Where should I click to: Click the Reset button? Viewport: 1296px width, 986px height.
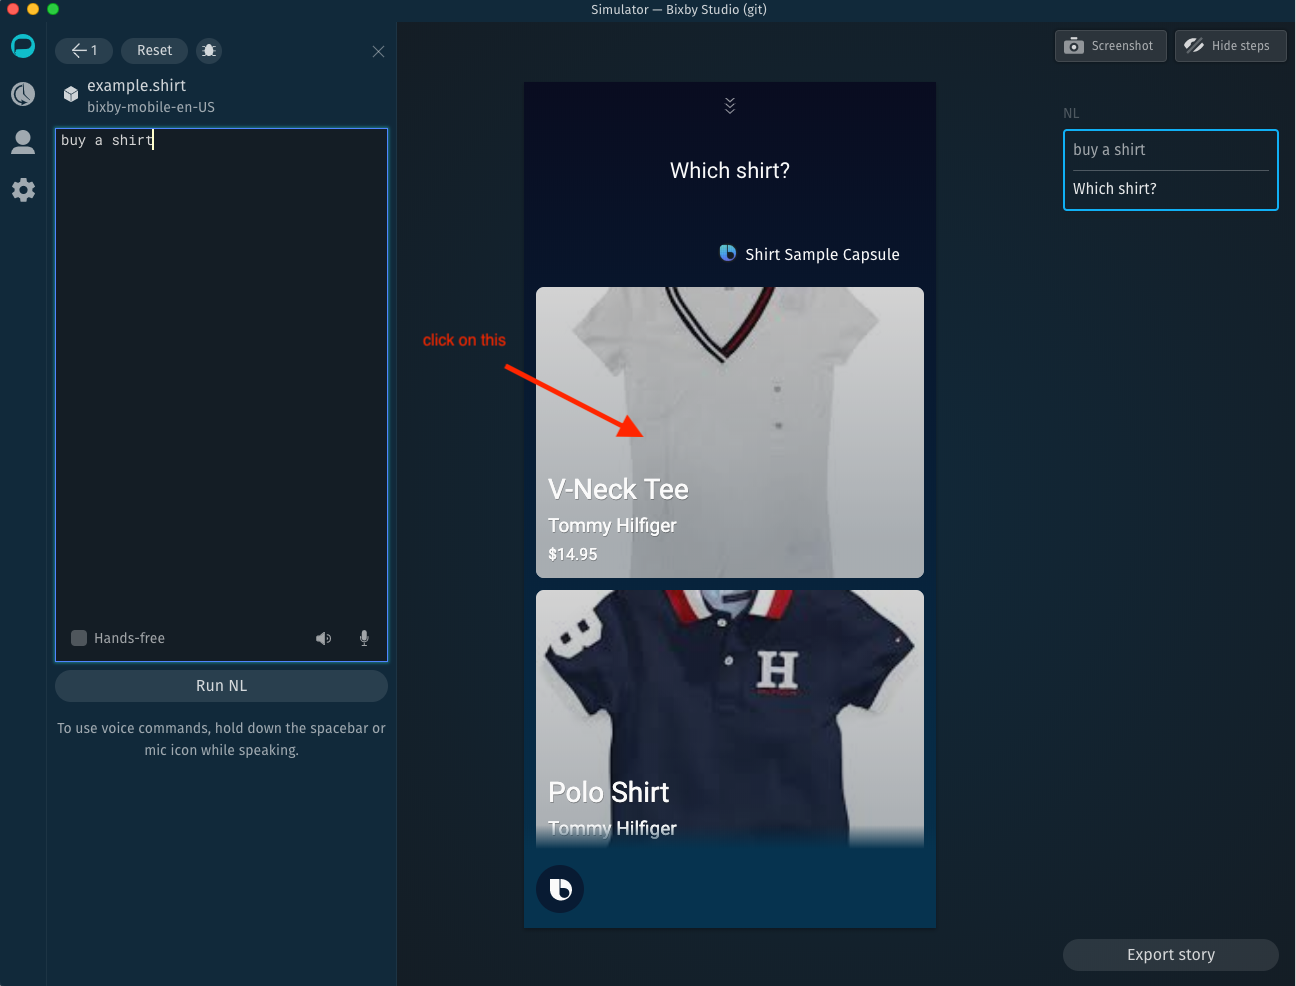(x=154, y=50)
